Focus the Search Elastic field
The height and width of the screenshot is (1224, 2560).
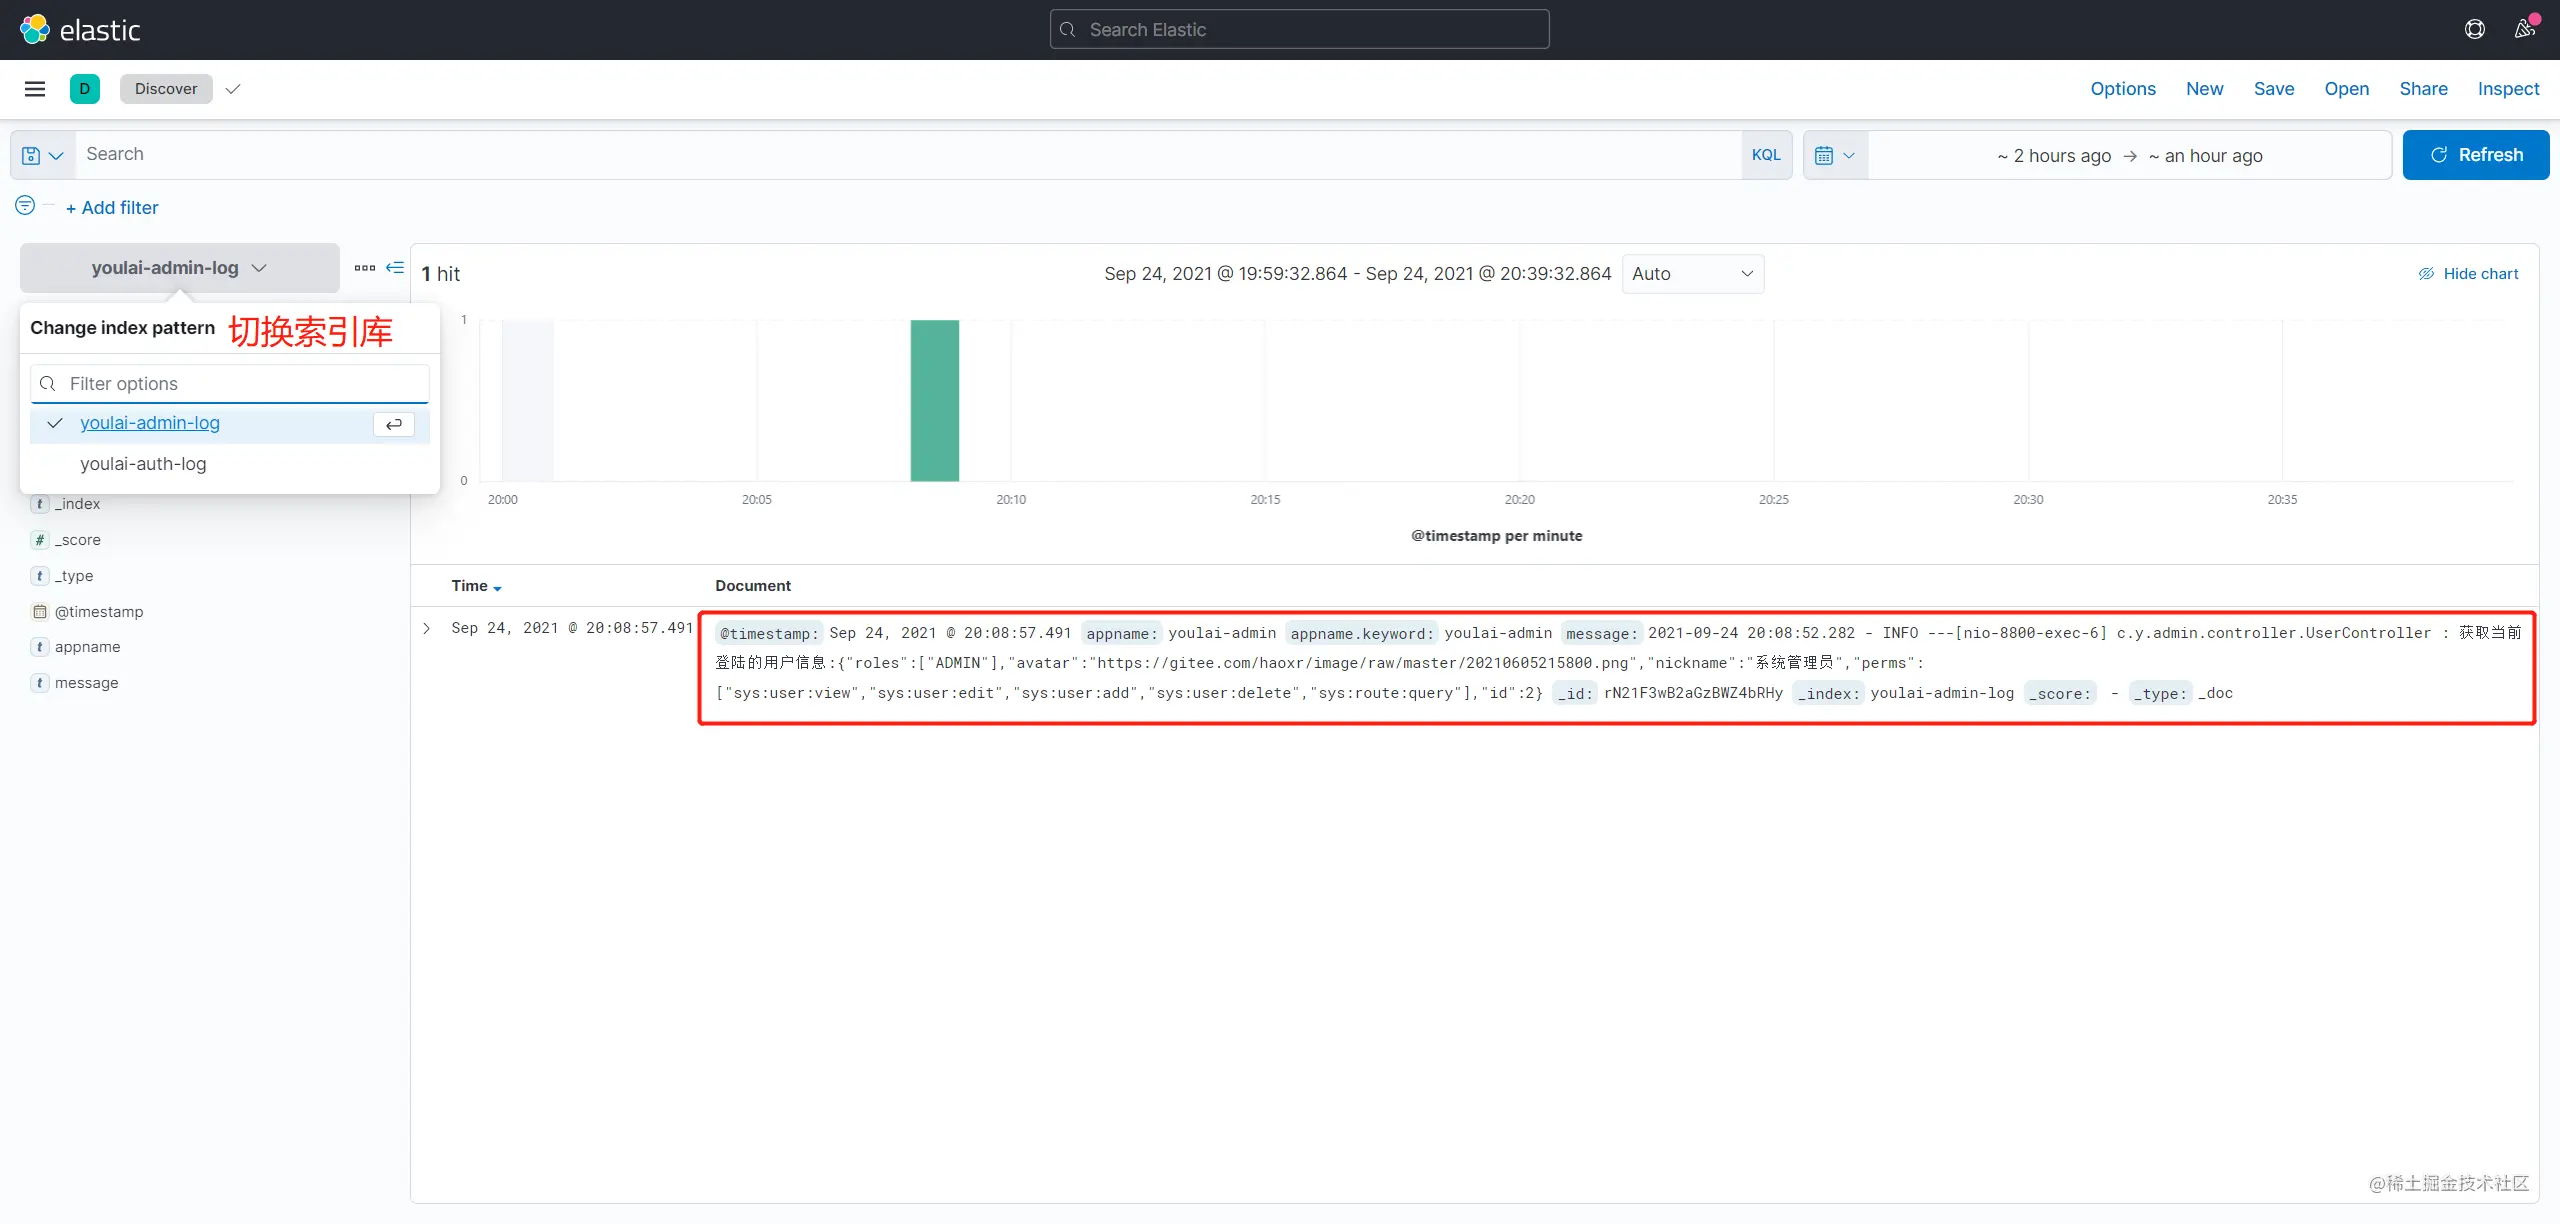[1300, 30]
